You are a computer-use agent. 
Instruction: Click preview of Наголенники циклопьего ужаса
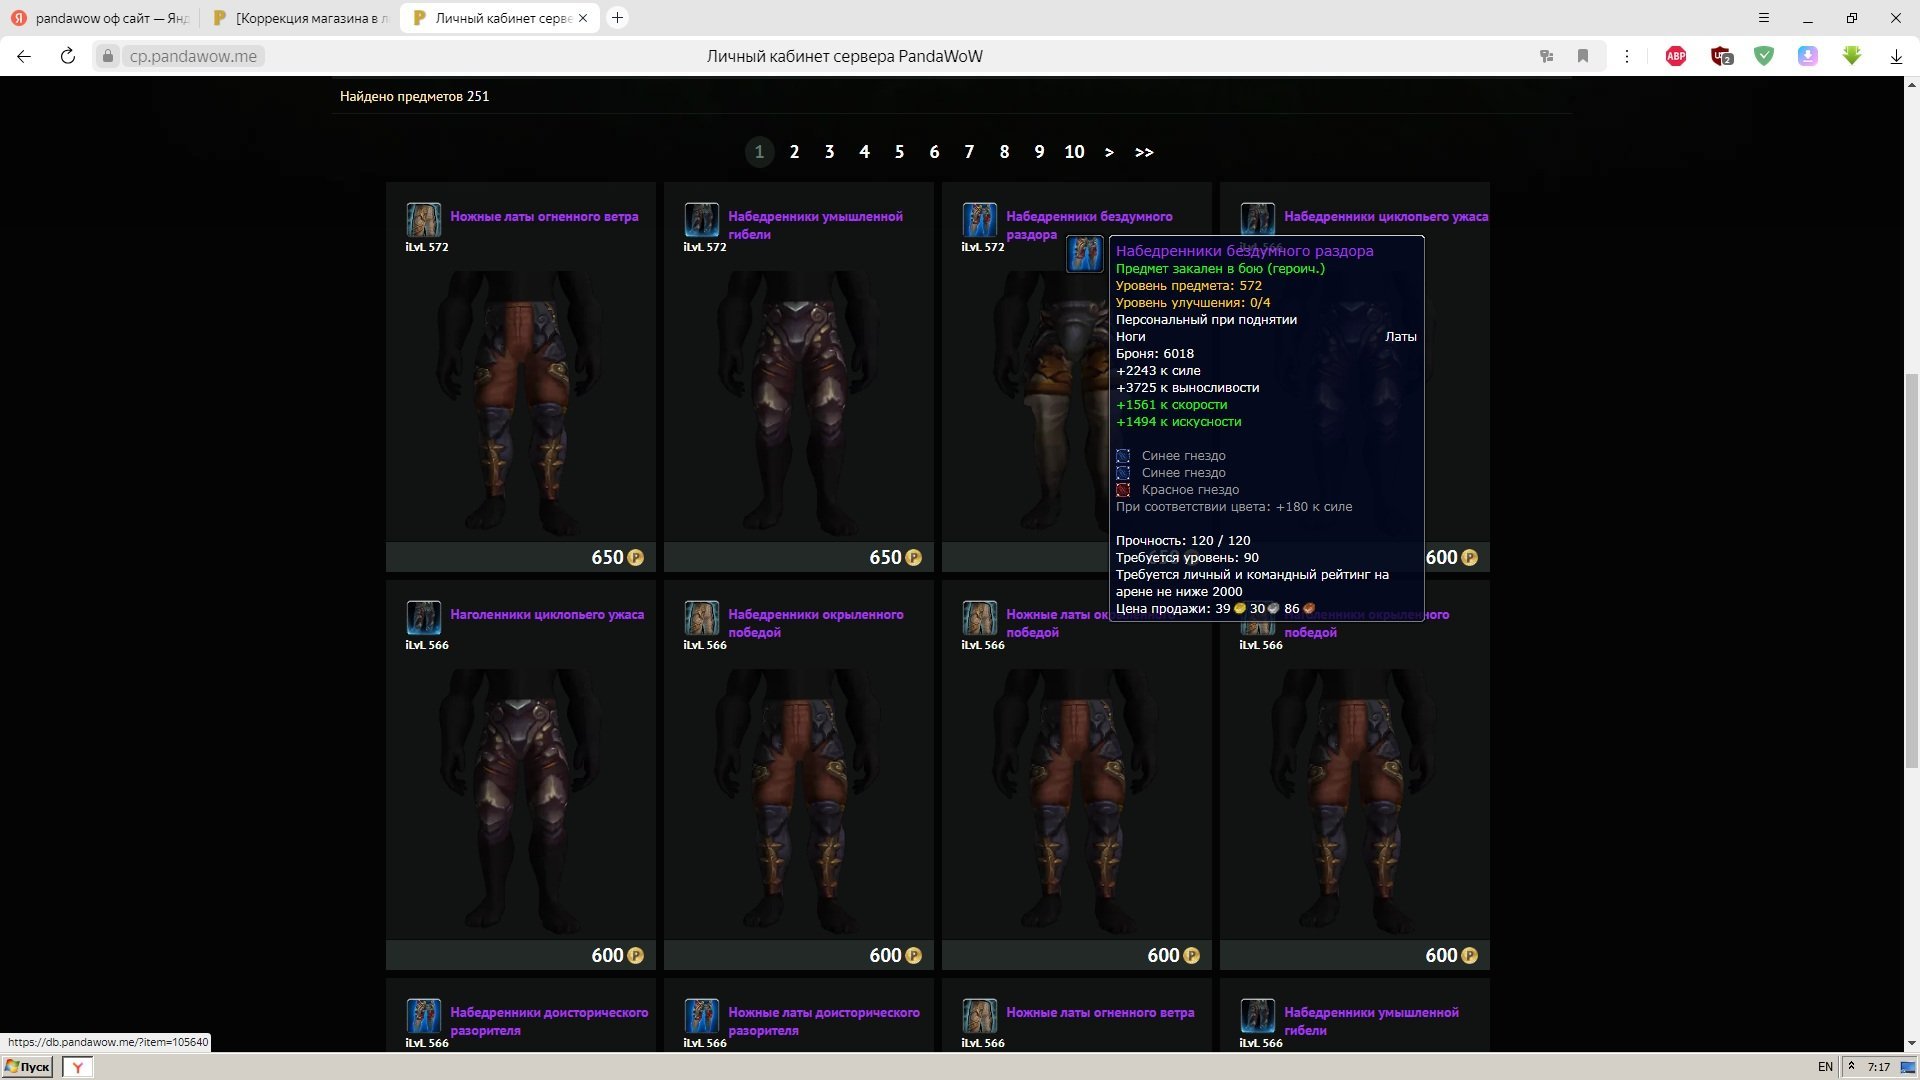click(x=521, y=803)
